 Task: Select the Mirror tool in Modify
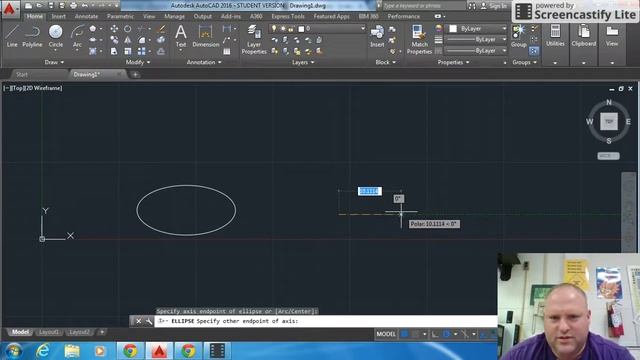pyautogui.click(x=128, y=40)
